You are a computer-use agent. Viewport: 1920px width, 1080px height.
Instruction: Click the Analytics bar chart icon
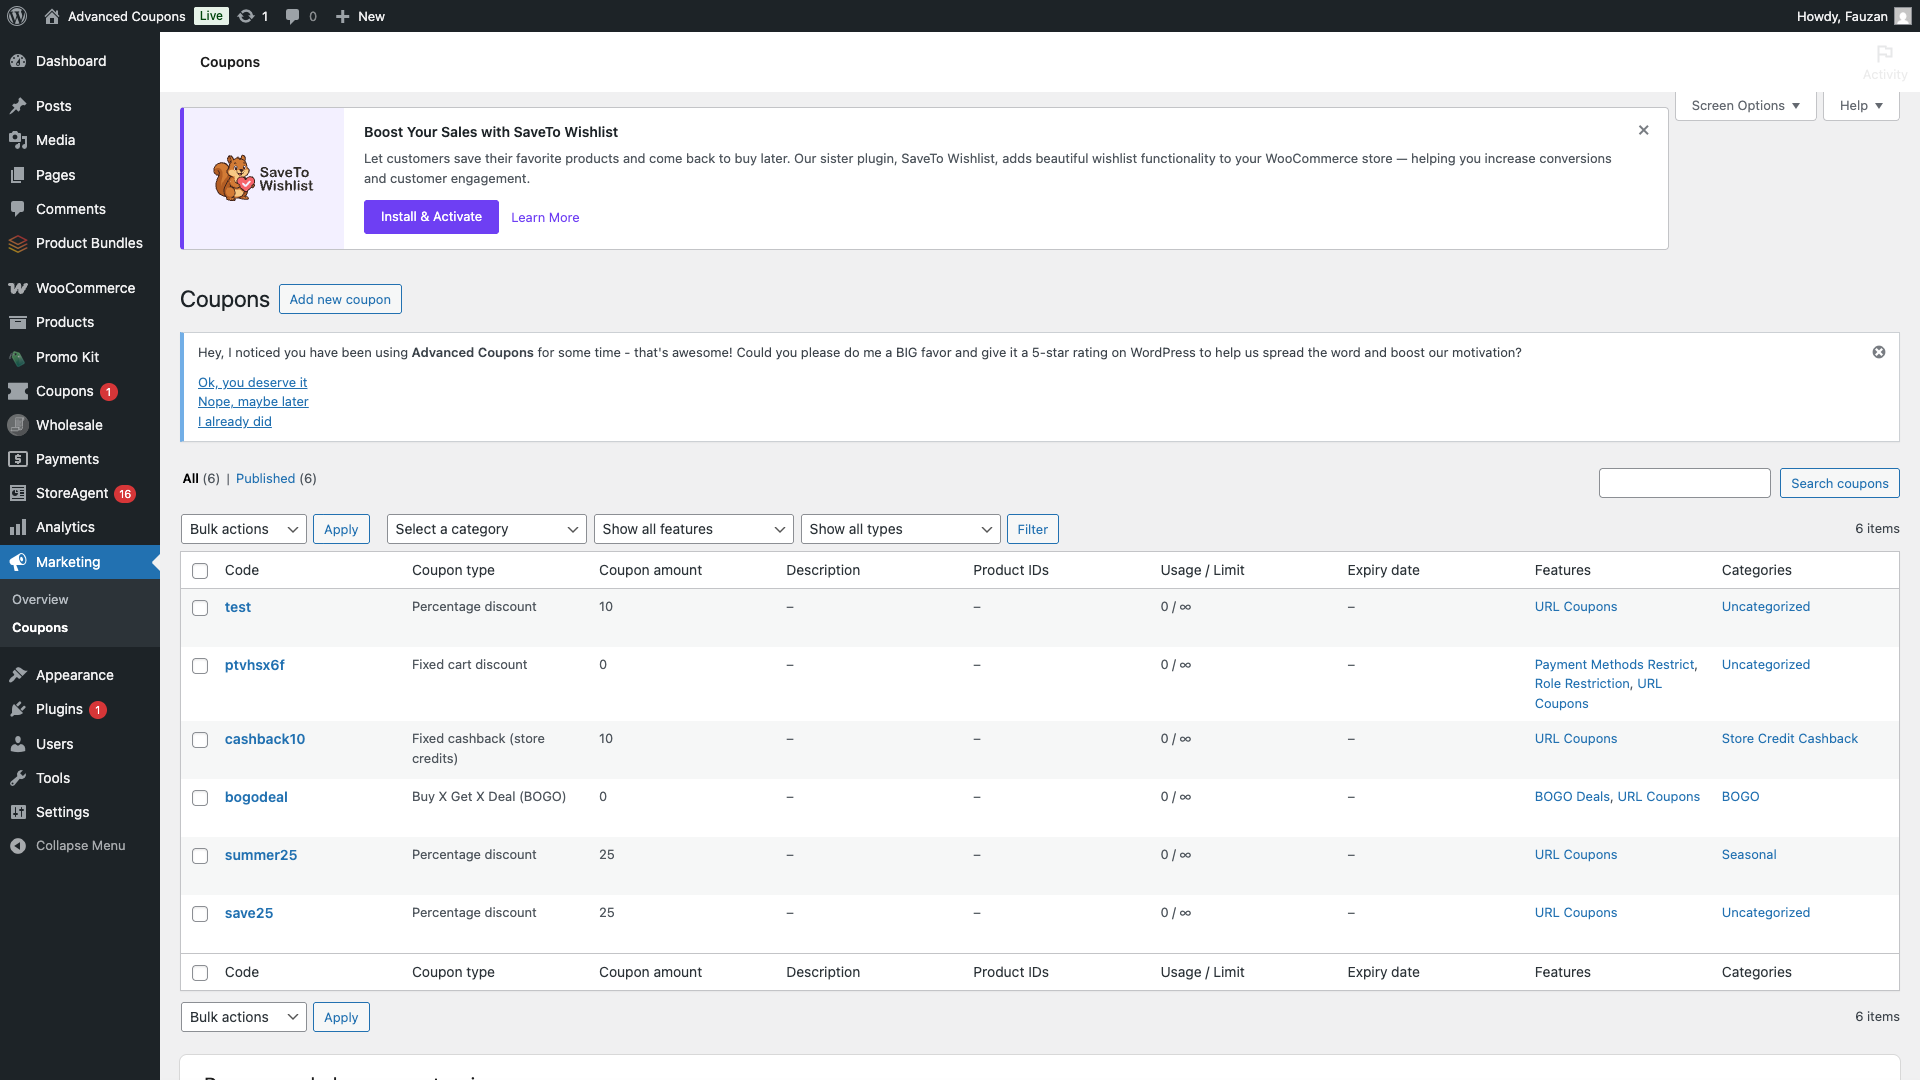pyautogui.click(x=18, y=527)
